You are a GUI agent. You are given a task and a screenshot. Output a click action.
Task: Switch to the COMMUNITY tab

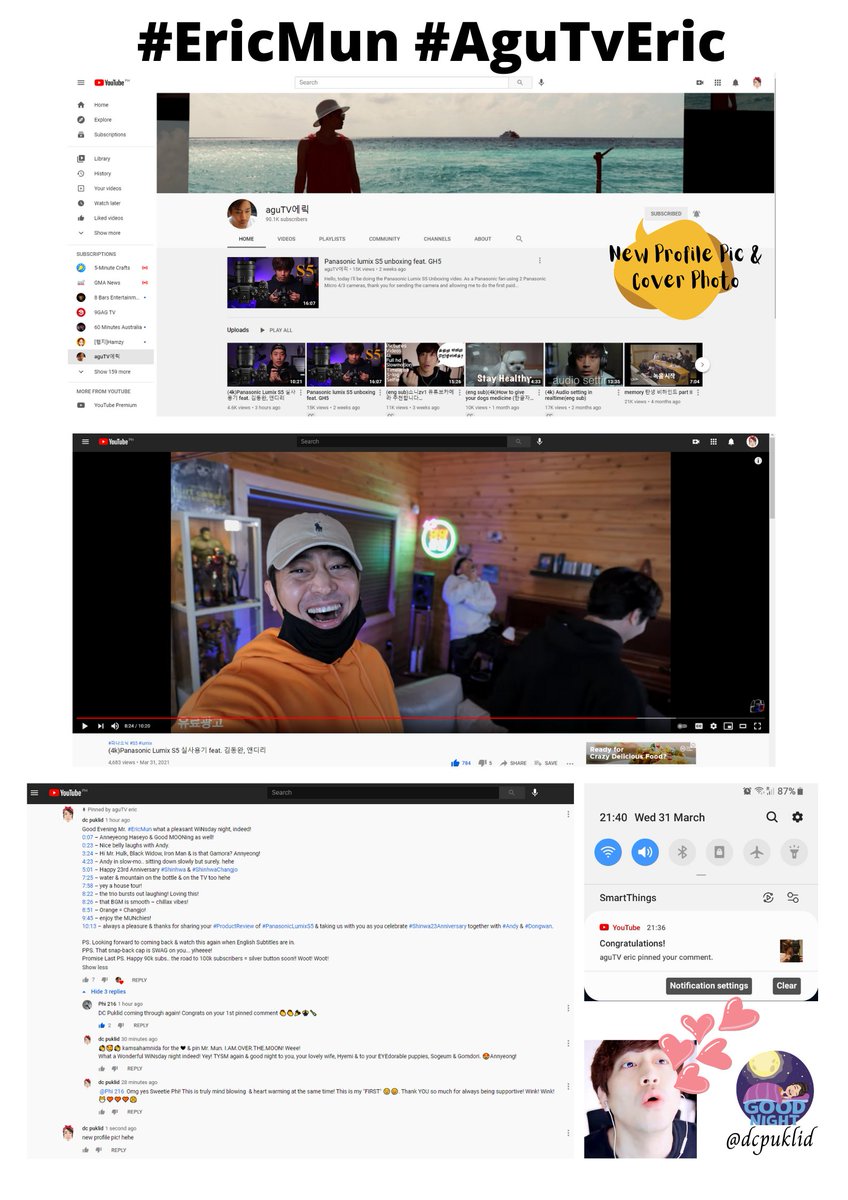click(x=384, y=239)
